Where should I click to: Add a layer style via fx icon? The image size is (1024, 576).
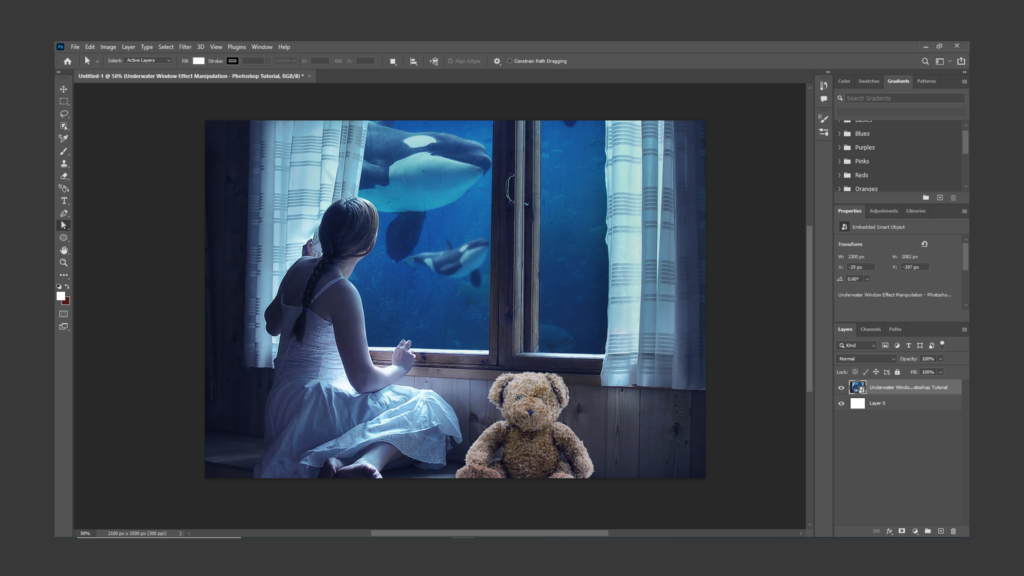(889, 531)
